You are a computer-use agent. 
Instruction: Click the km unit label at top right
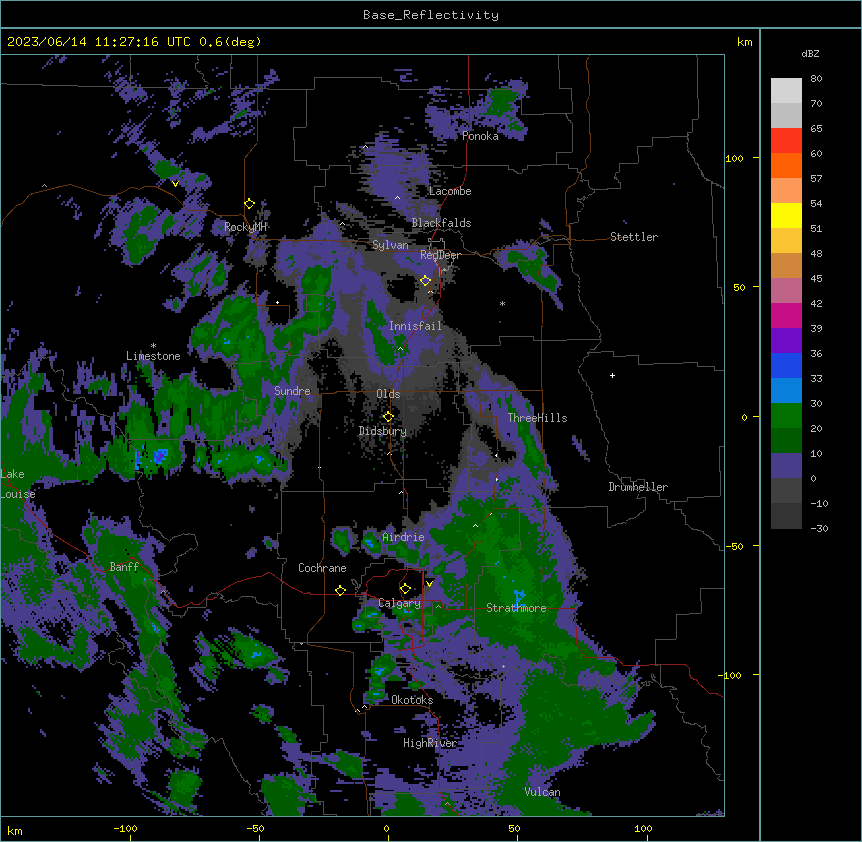744,42
